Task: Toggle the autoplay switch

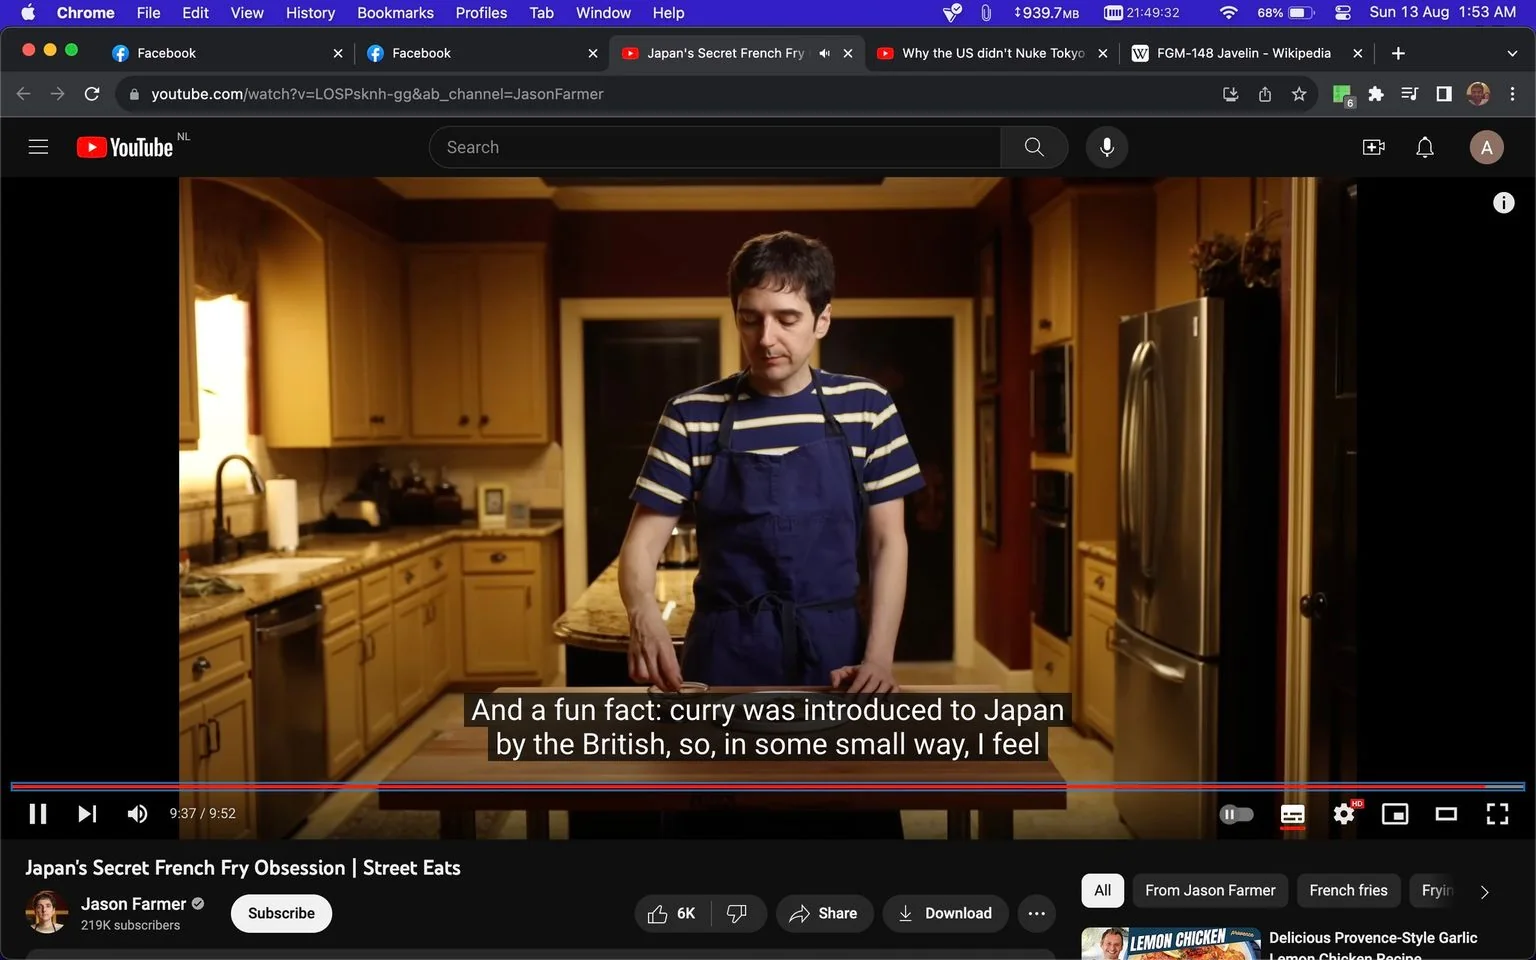Action: (x=1237, y=814)
